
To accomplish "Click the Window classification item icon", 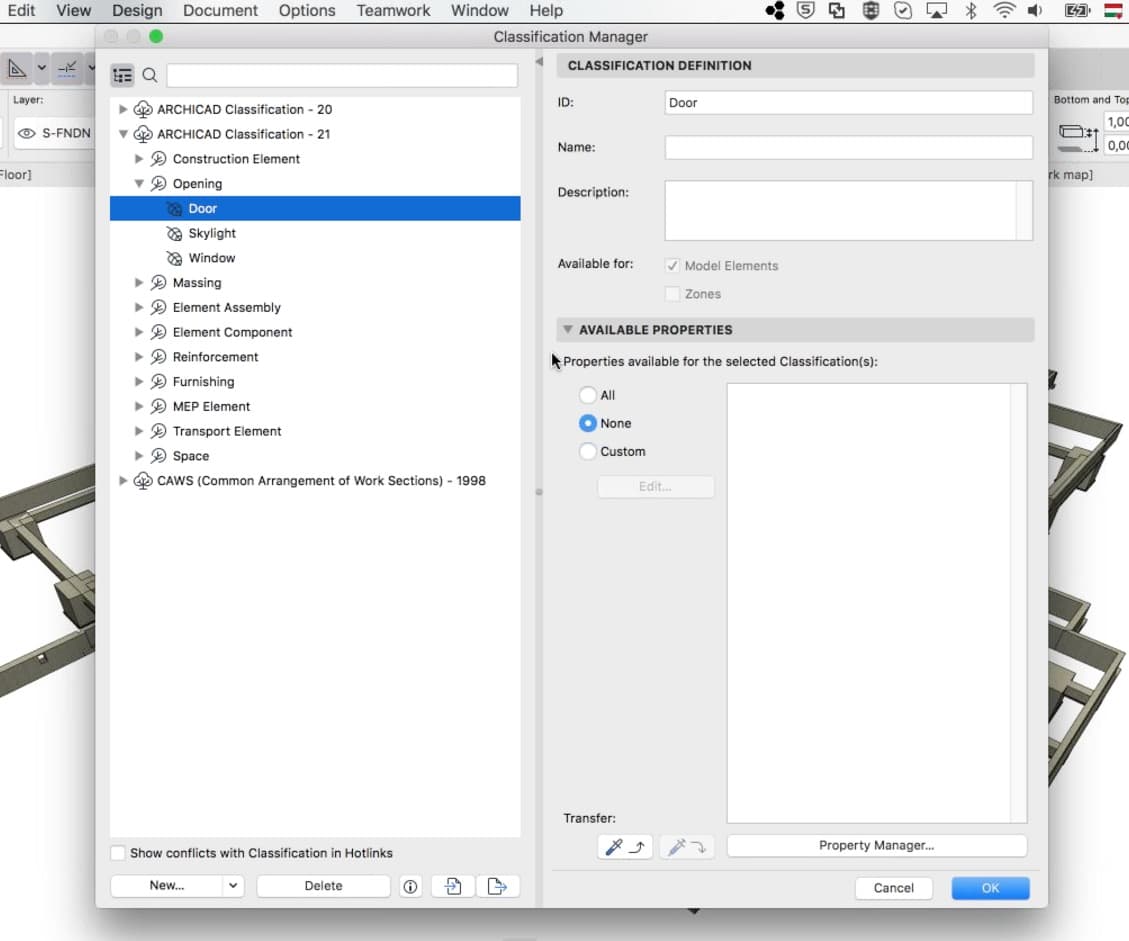I will 174,258.
